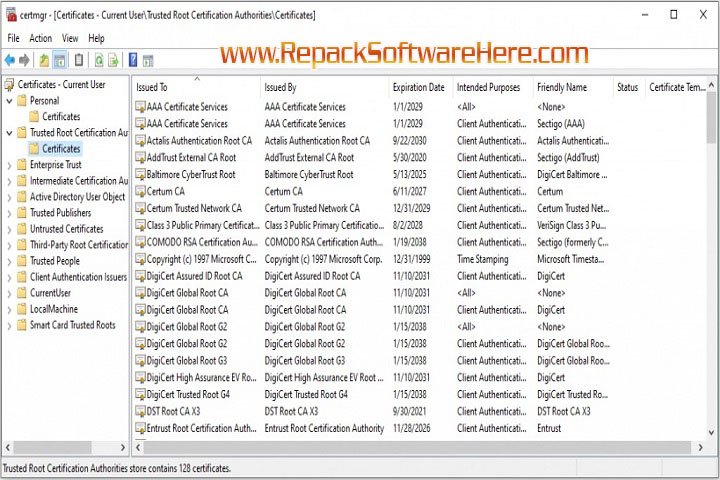The width and height of the screenshot is (720, 480).
Task: Click expiration date '12/31/1999'
Action: coord(411,260)
